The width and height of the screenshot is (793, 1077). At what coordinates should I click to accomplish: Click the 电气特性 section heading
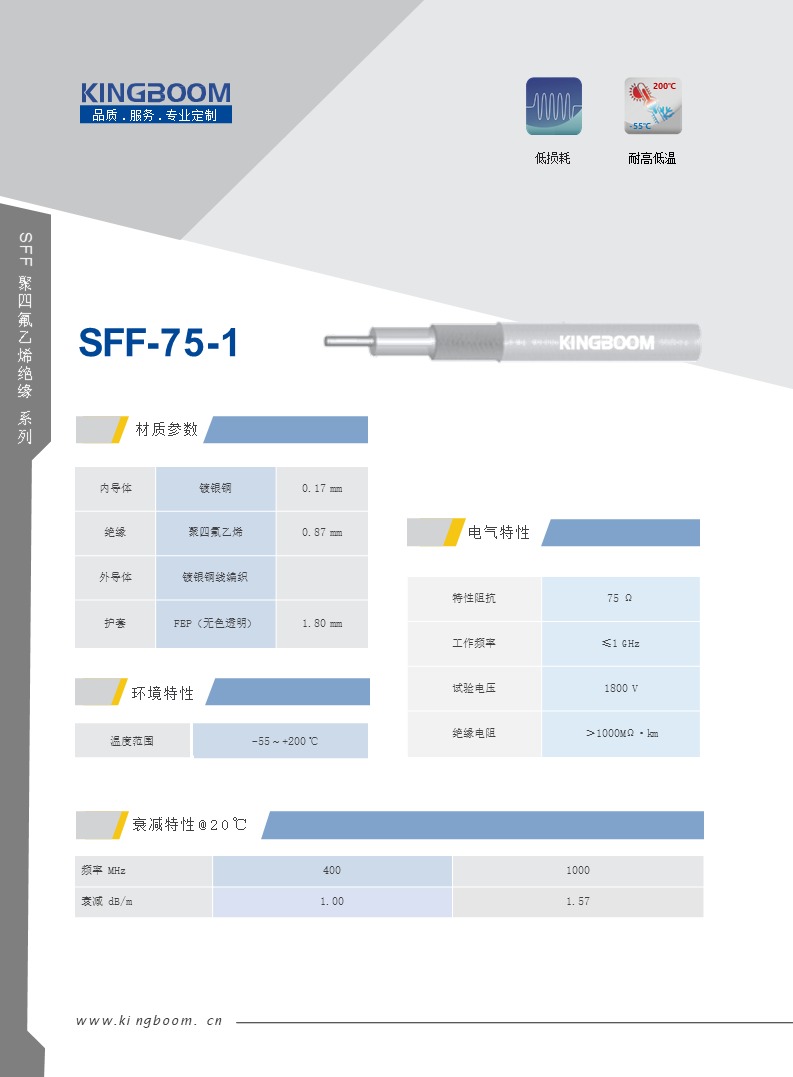point(498,532)
